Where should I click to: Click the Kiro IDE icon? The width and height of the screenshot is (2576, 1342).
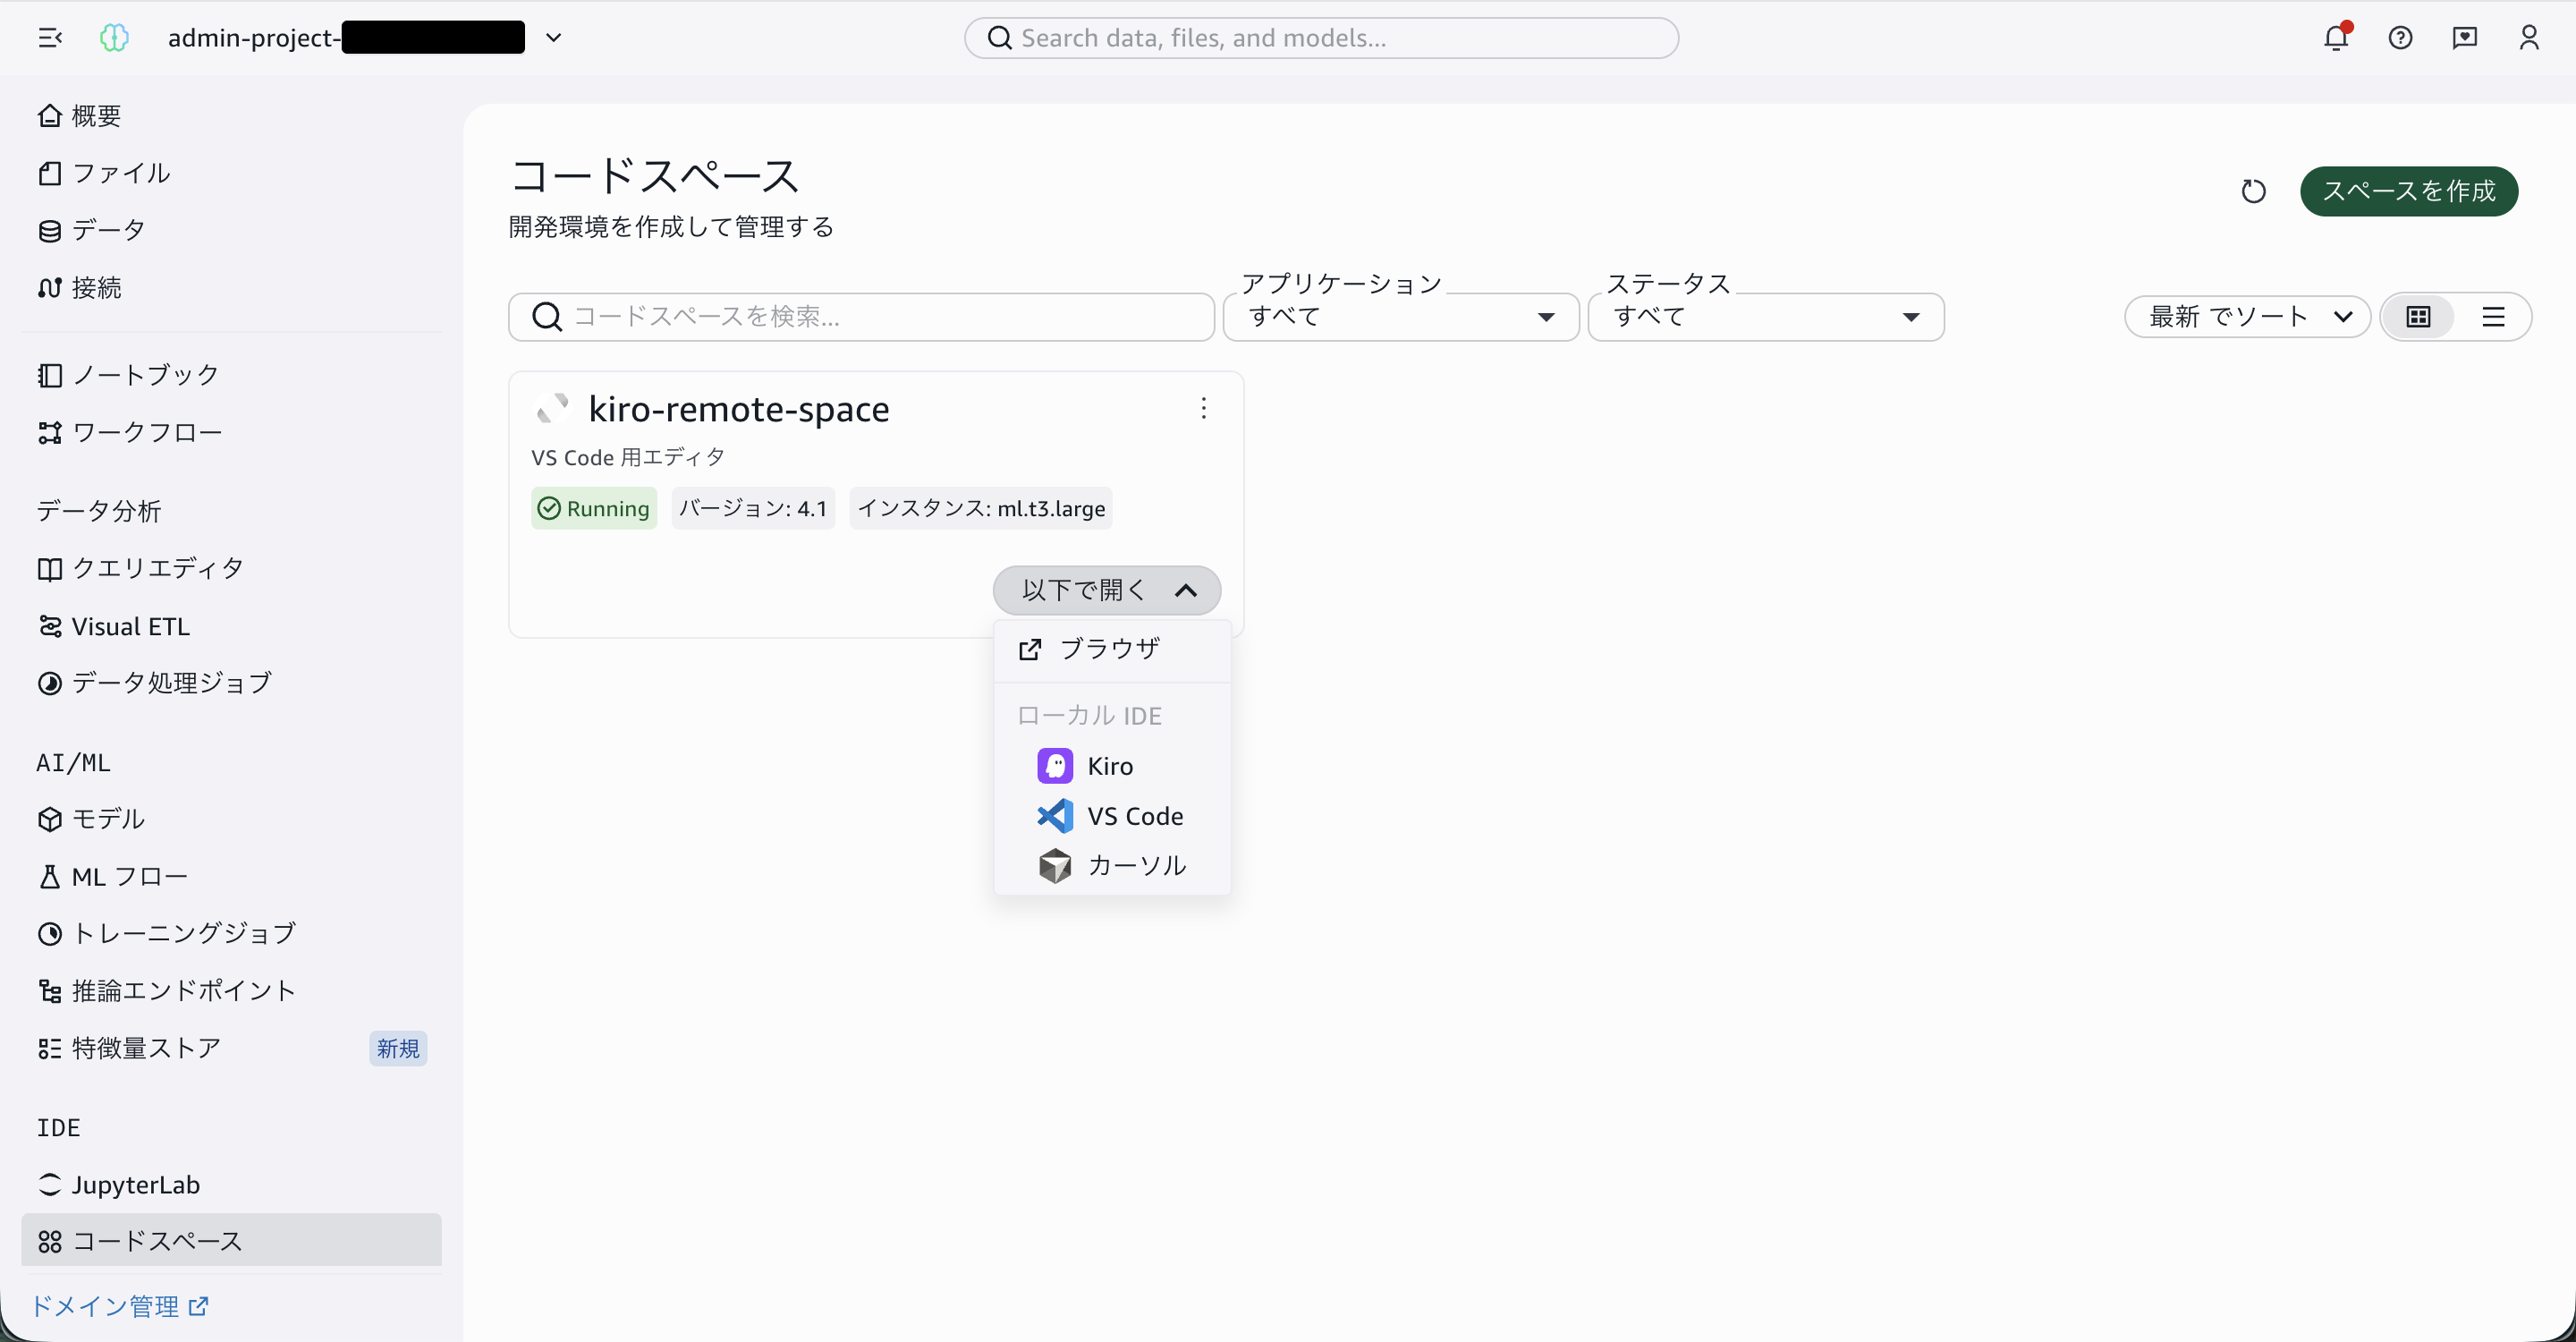1055,766
